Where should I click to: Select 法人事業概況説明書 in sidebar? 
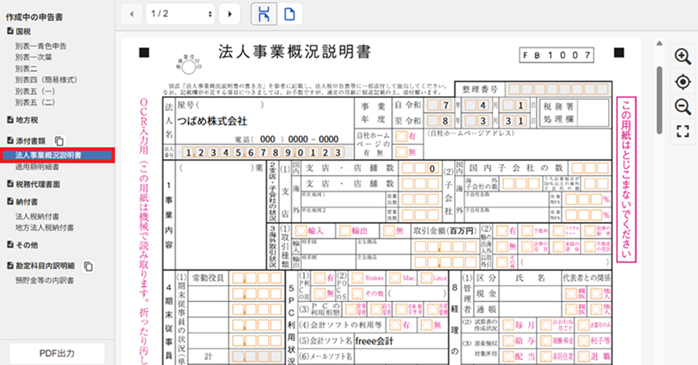57,155
